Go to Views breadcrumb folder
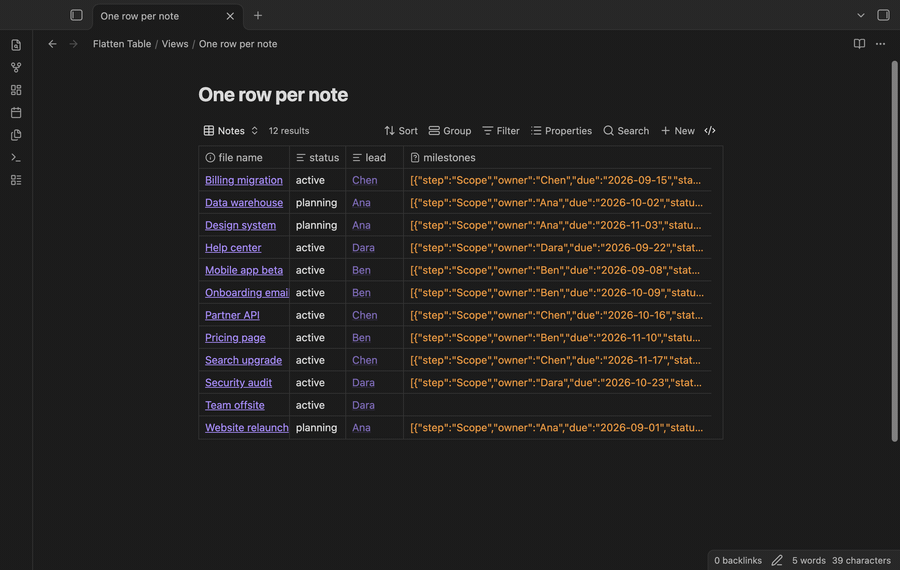Image resolution: width=900 pixels, height=570 pixels. point(175,44)
